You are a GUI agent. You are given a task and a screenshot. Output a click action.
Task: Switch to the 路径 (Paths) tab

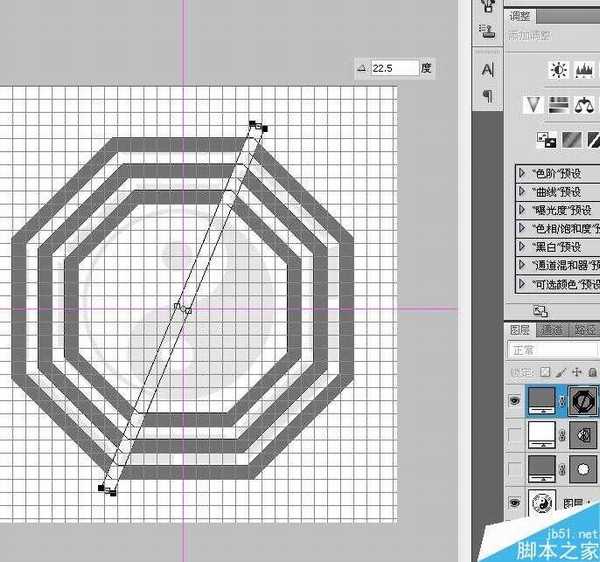point(585,330)
